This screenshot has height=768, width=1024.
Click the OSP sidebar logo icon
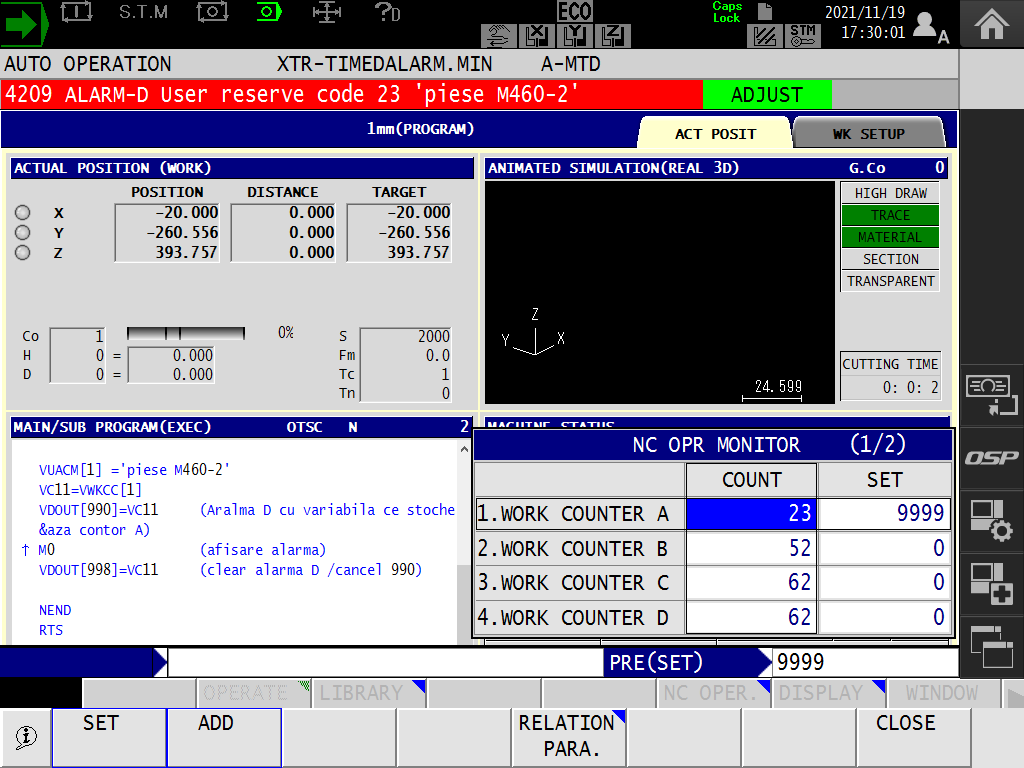pyautogui.click(x=991, y=458)
